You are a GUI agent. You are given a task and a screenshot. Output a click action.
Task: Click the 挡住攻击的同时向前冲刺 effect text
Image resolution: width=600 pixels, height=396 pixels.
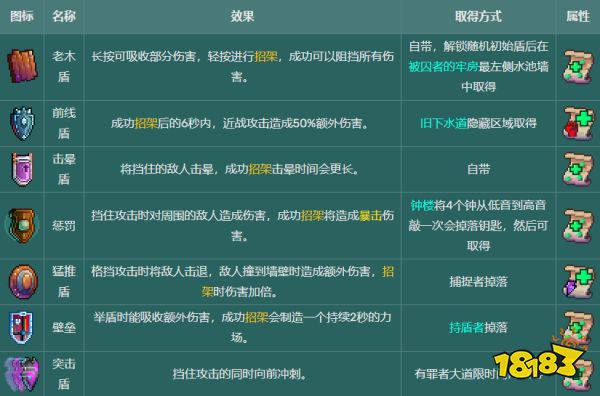[x=240, y=374]
